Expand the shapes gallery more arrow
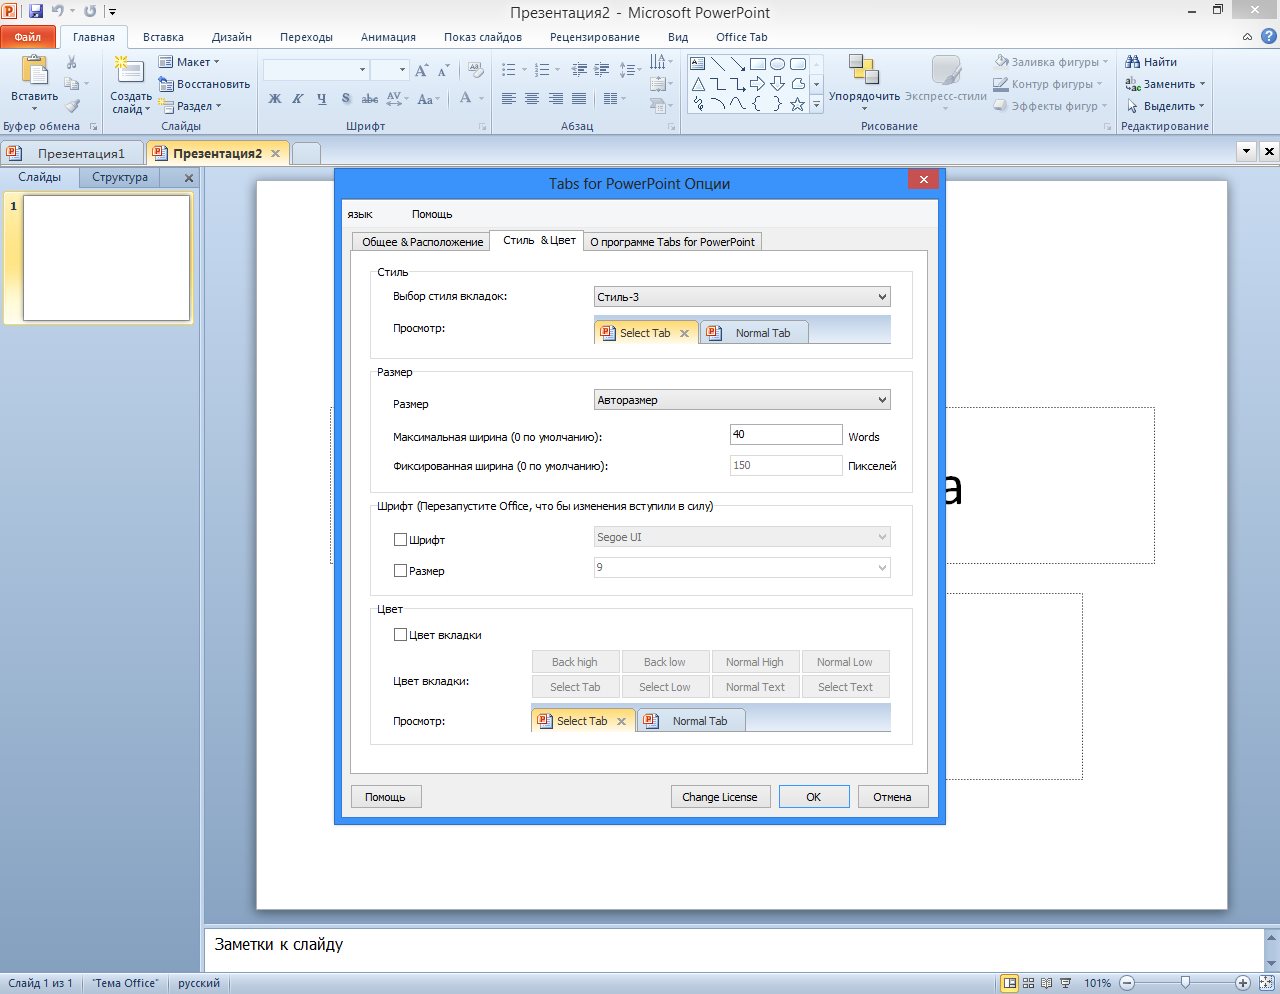 [816, 104]
